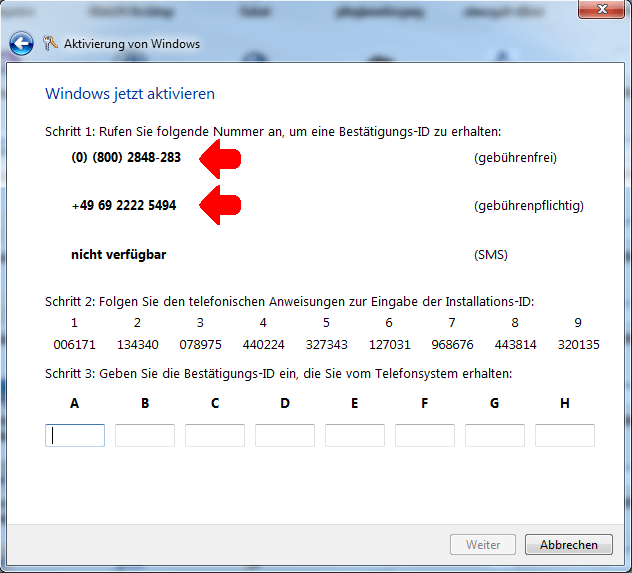Click installation ID block 127031
The width and height of the screenshot is (632, 573).
click(x=389, y=345)
